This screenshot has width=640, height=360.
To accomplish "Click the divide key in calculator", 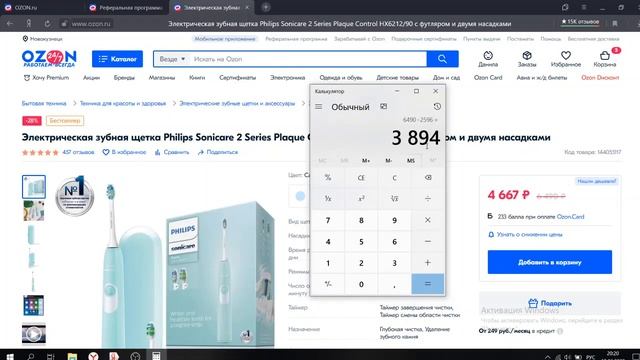I will coord(427,199).
